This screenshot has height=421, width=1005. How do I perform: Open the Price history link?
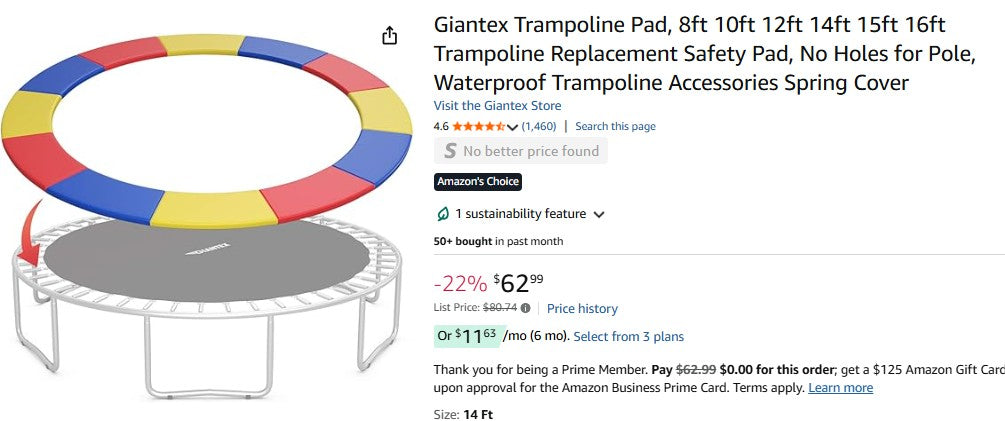coord(582,309)
